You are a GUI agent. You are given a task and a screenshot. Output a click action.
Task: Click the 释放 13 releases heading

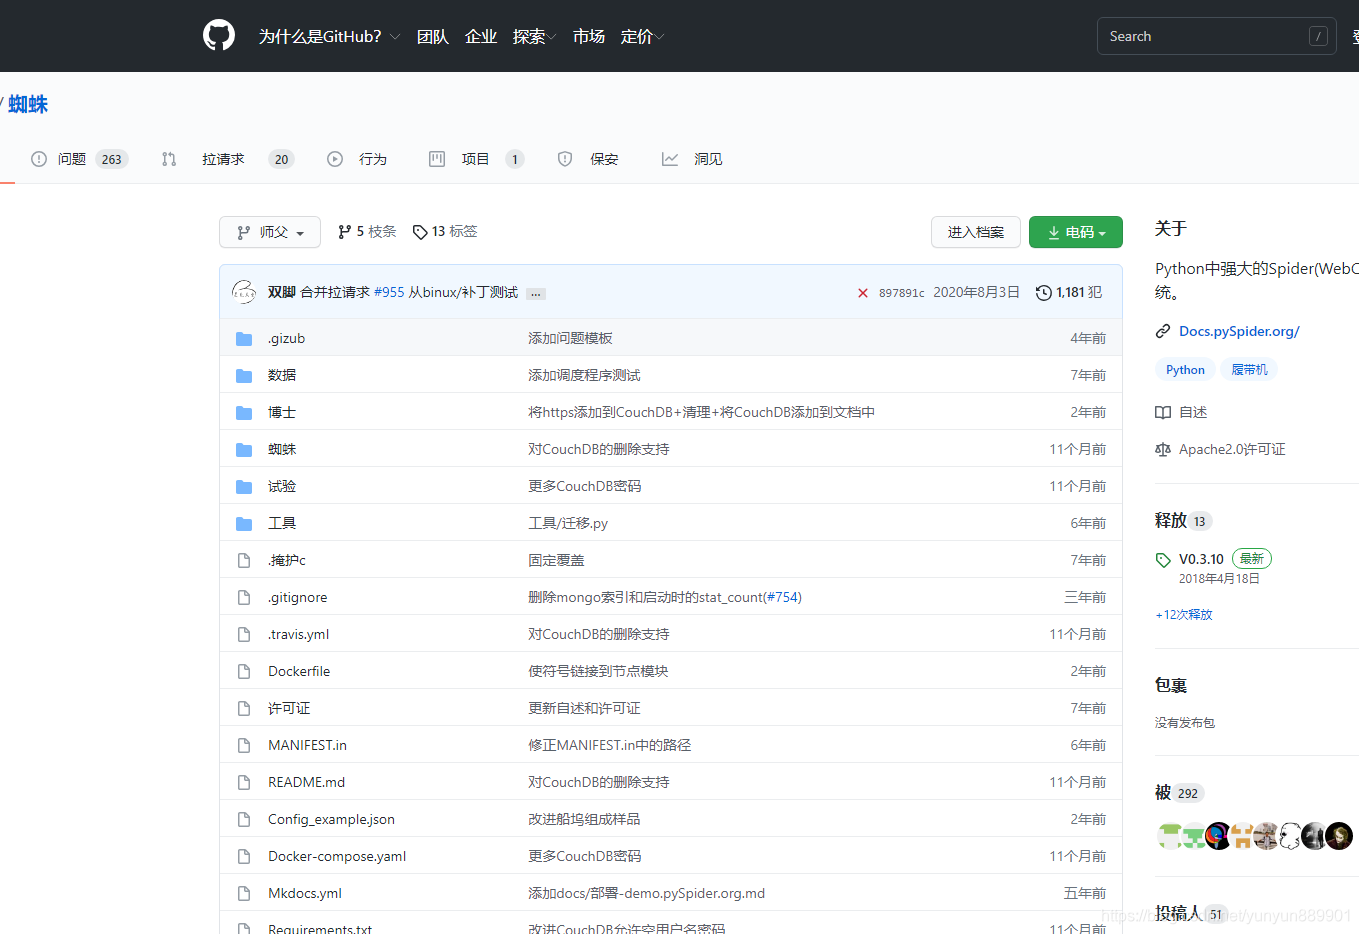pos(1183,521)
